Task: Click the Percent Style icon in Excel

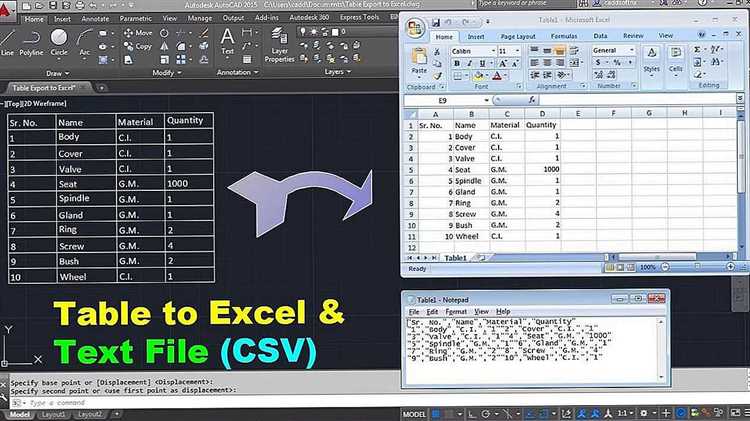Action: pyautogui.click(x=617, y=63)
